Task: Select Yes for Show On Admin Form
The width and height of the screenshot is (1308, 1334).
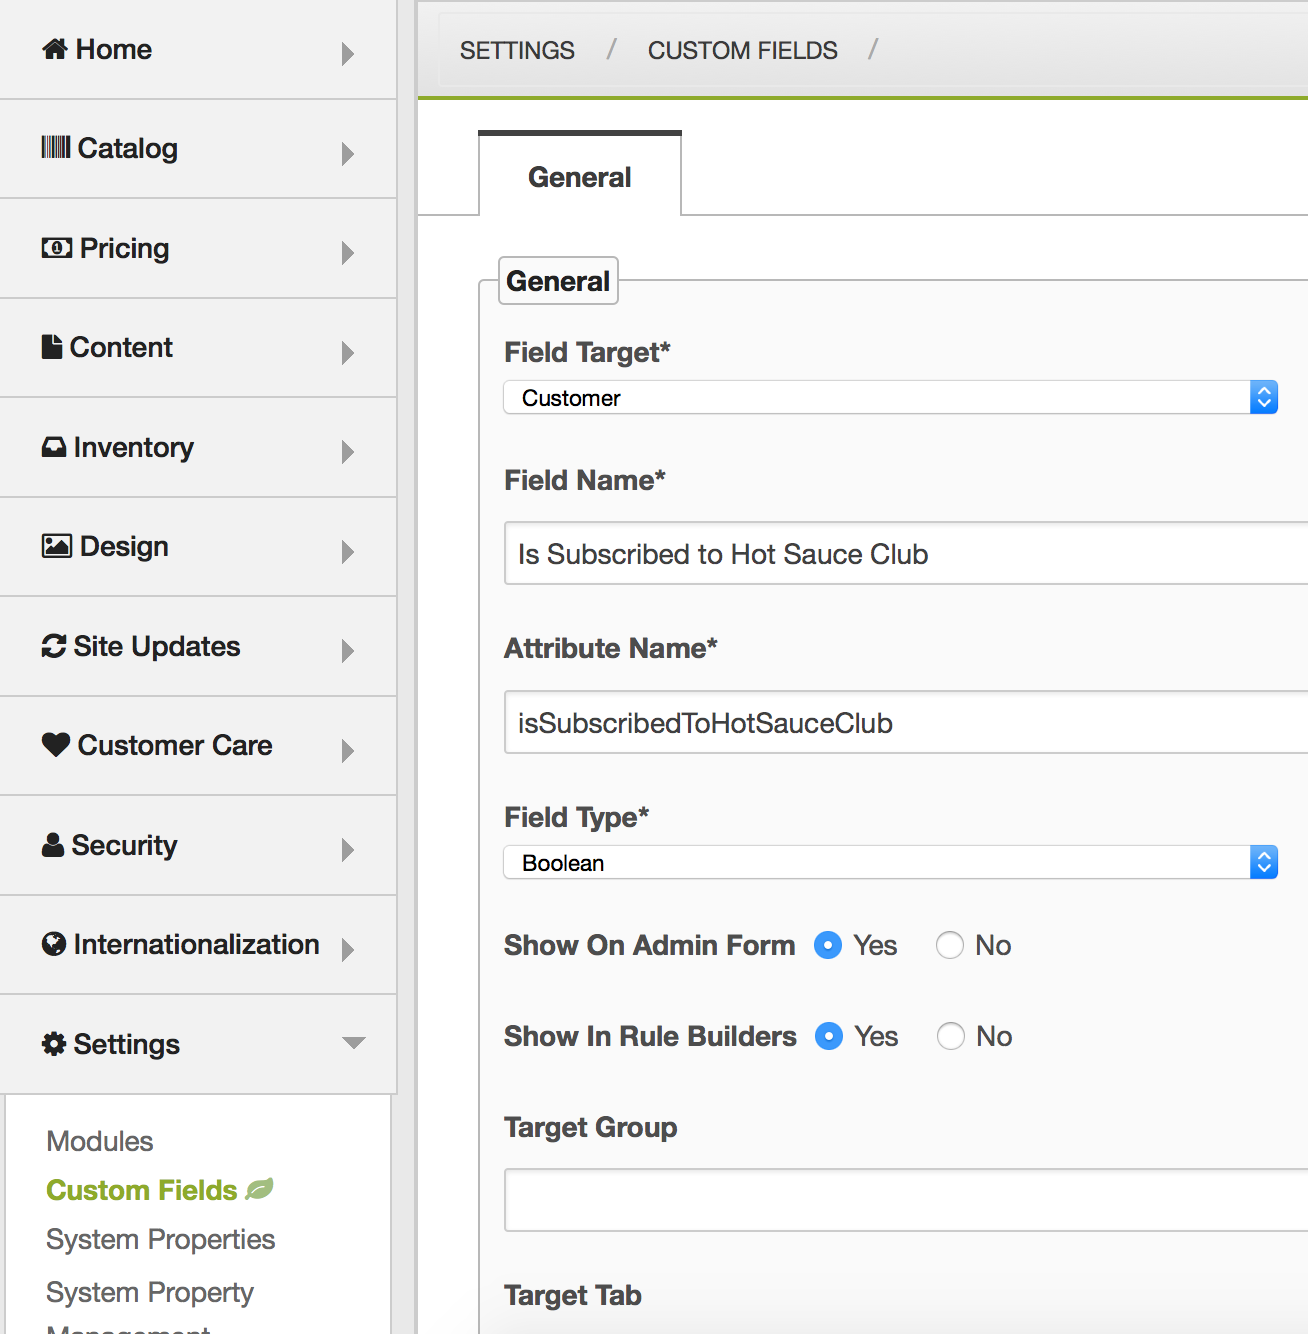Action: (828, 945)
